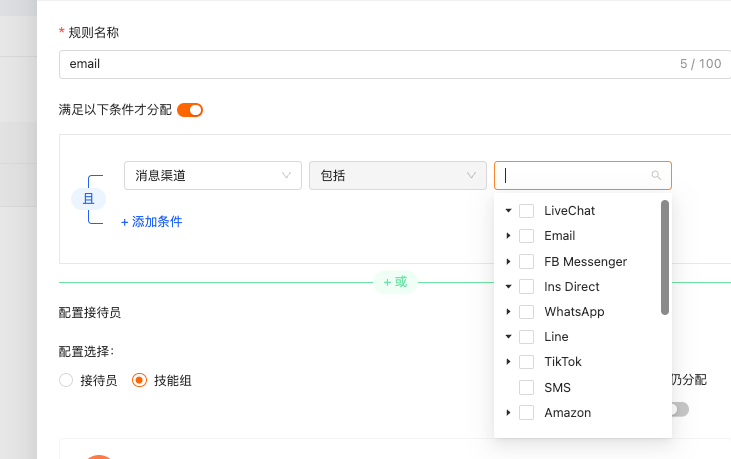This screenshot has height=459, width=731.
Task: Expand the FB Messenger tree arrow
Action: click(x=508, y=261)
